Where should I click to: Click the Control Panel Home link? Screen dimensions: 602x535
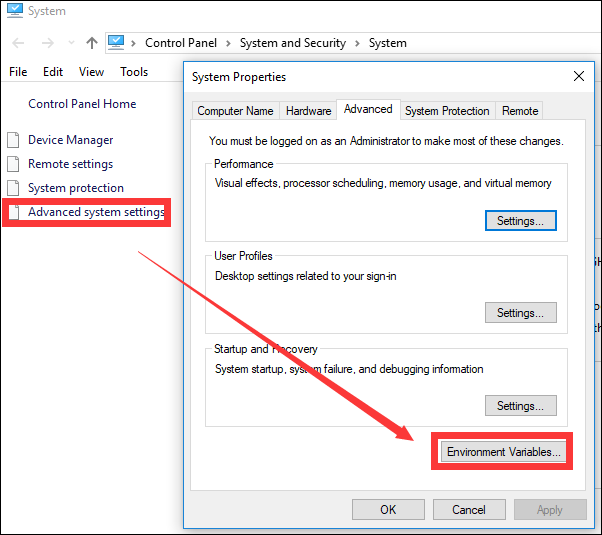point(82,104)
